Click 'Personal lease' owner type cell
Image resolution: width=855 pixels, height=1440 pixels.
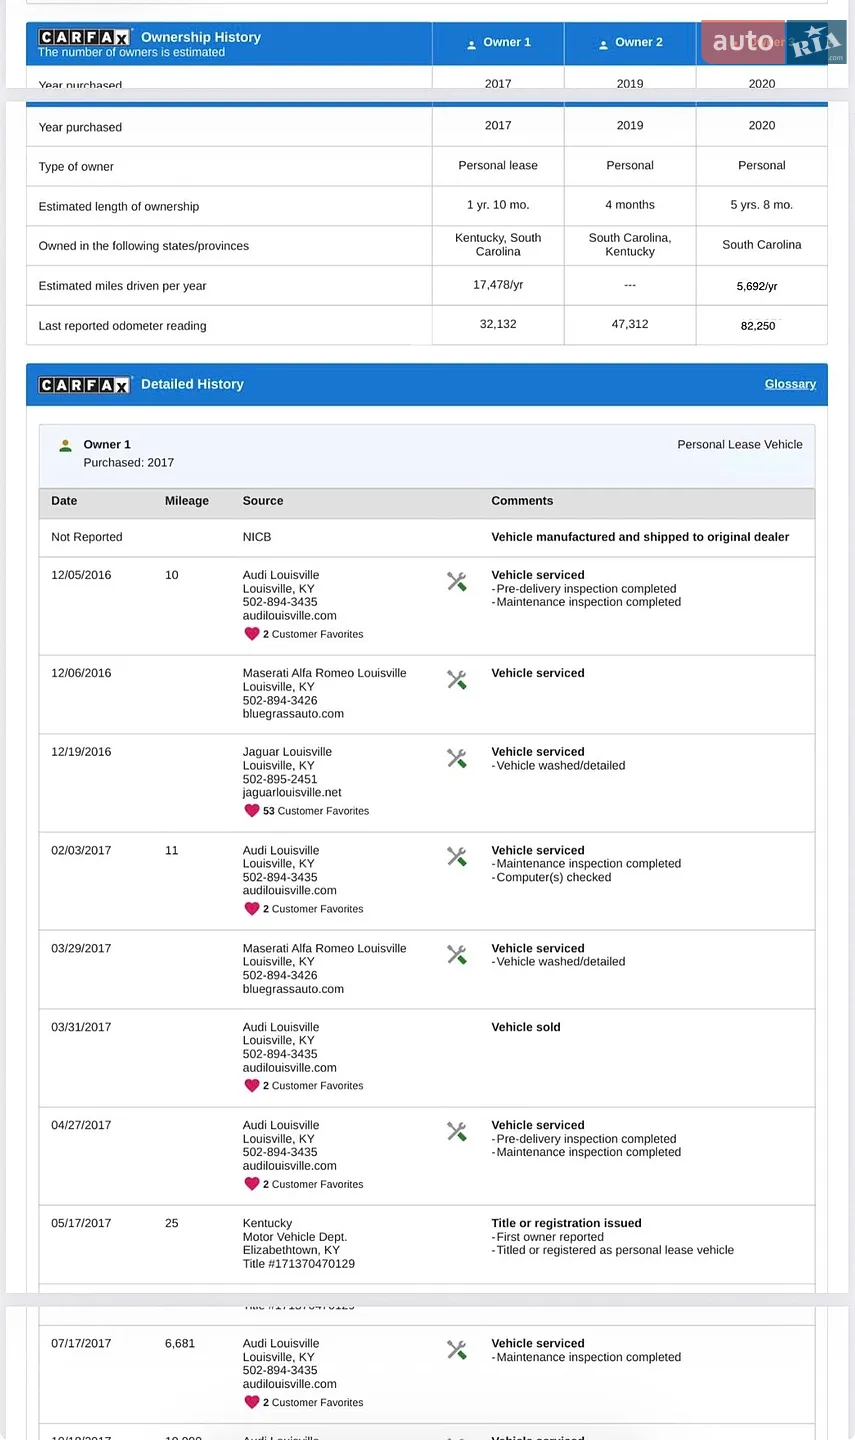click(x=498, y=166)
